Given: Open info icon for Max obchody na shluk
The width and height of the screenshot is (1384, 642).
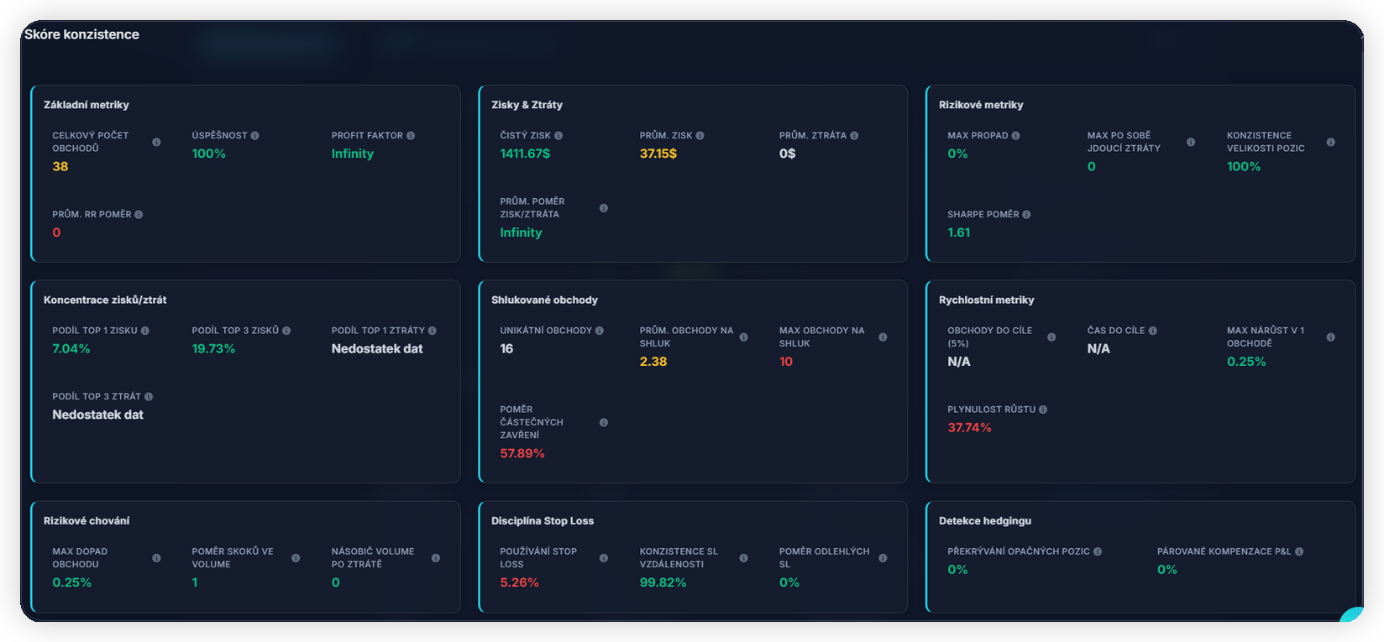Looking at the screenshot, I should click(882, 337).
